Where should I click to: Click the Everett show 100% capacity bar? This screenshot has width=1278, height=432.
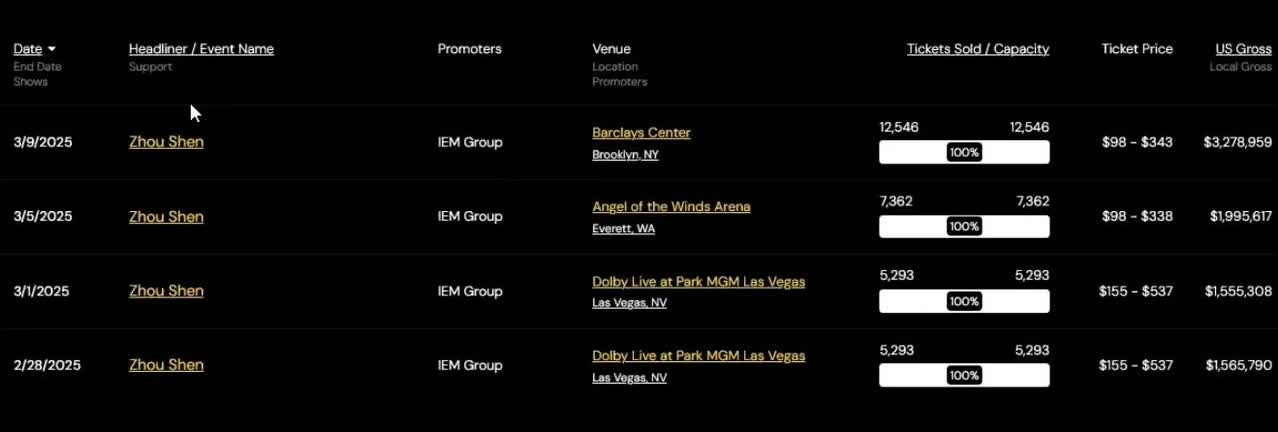point(964,227)
